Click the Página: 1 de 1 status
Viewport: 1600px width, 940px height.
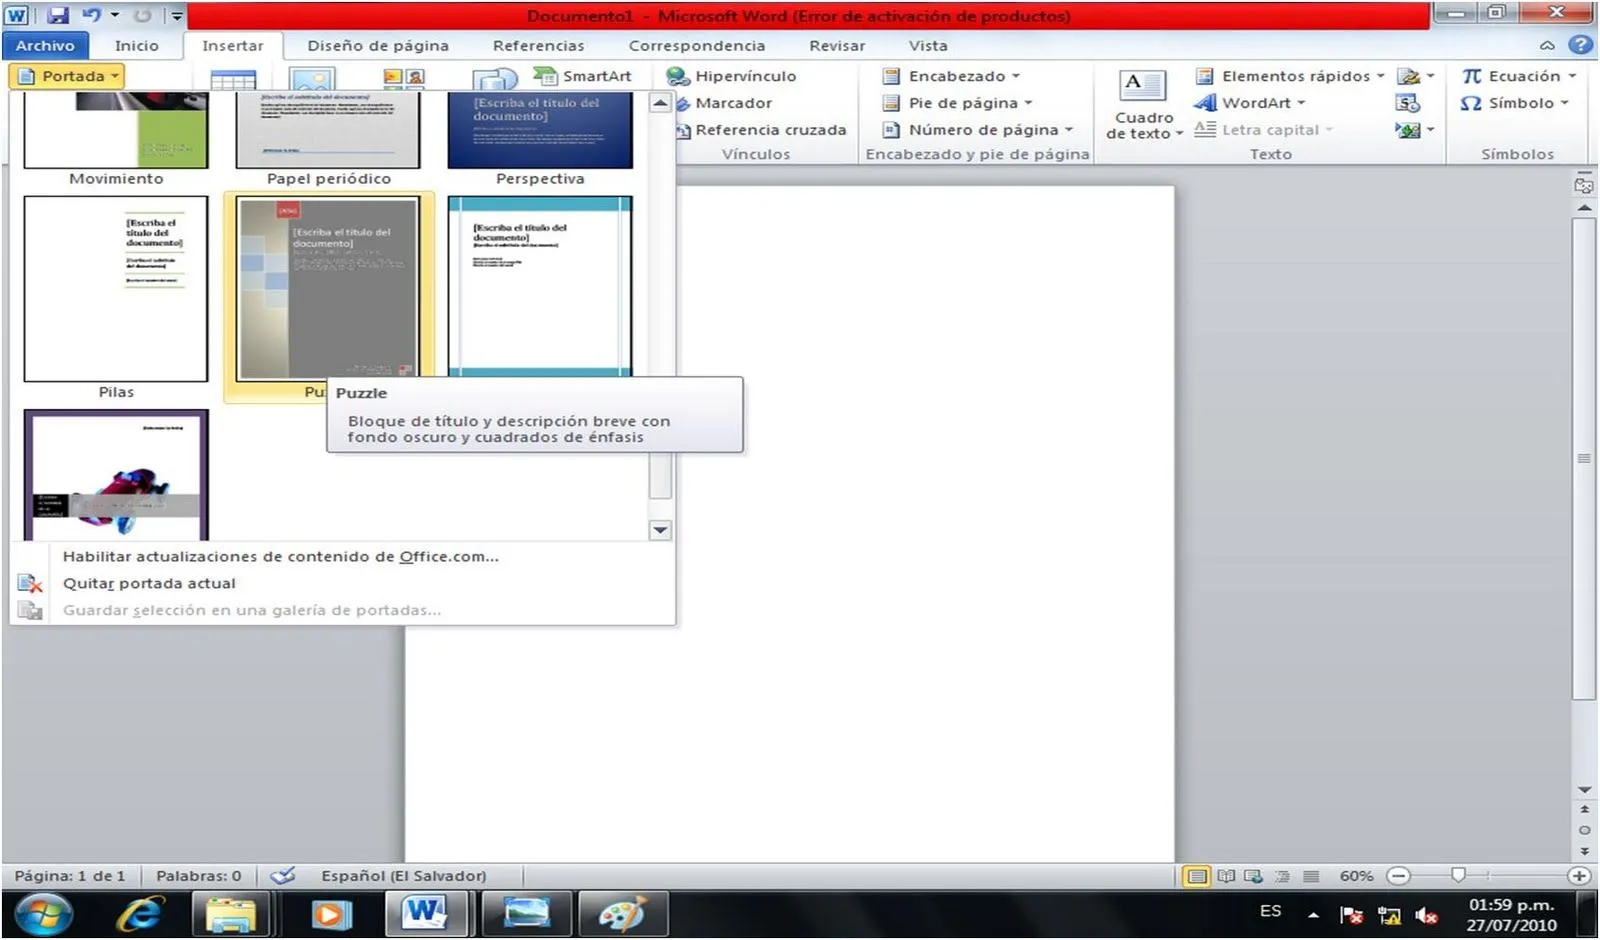point(70,876)
